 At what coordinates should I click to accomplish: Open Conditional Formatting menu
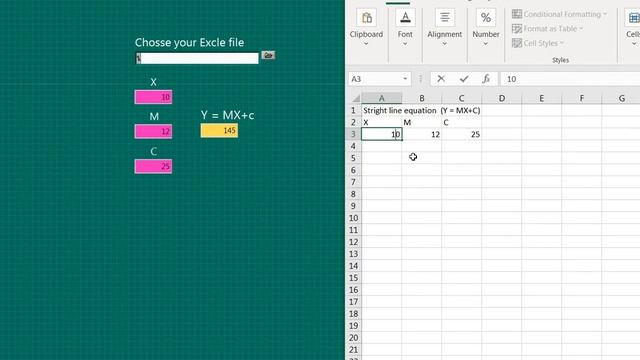click(559, 14)
